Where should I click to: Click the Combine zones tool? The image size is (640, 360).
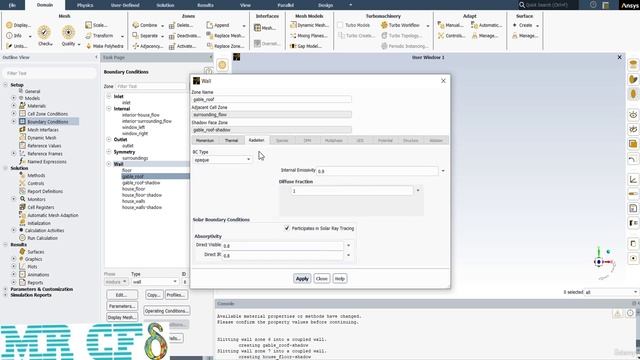148,25
